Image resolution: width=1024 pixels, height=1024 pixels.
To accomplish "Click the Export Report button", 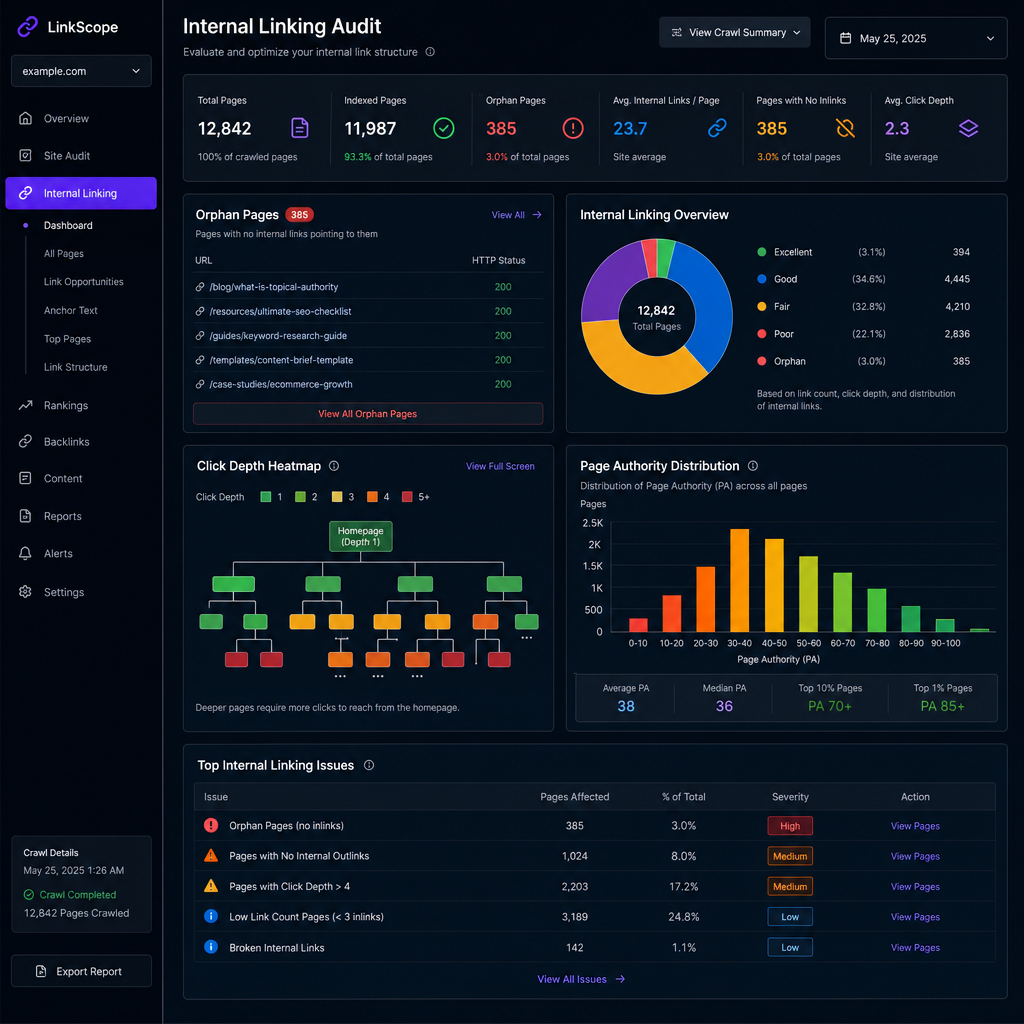I will (81, 970).
